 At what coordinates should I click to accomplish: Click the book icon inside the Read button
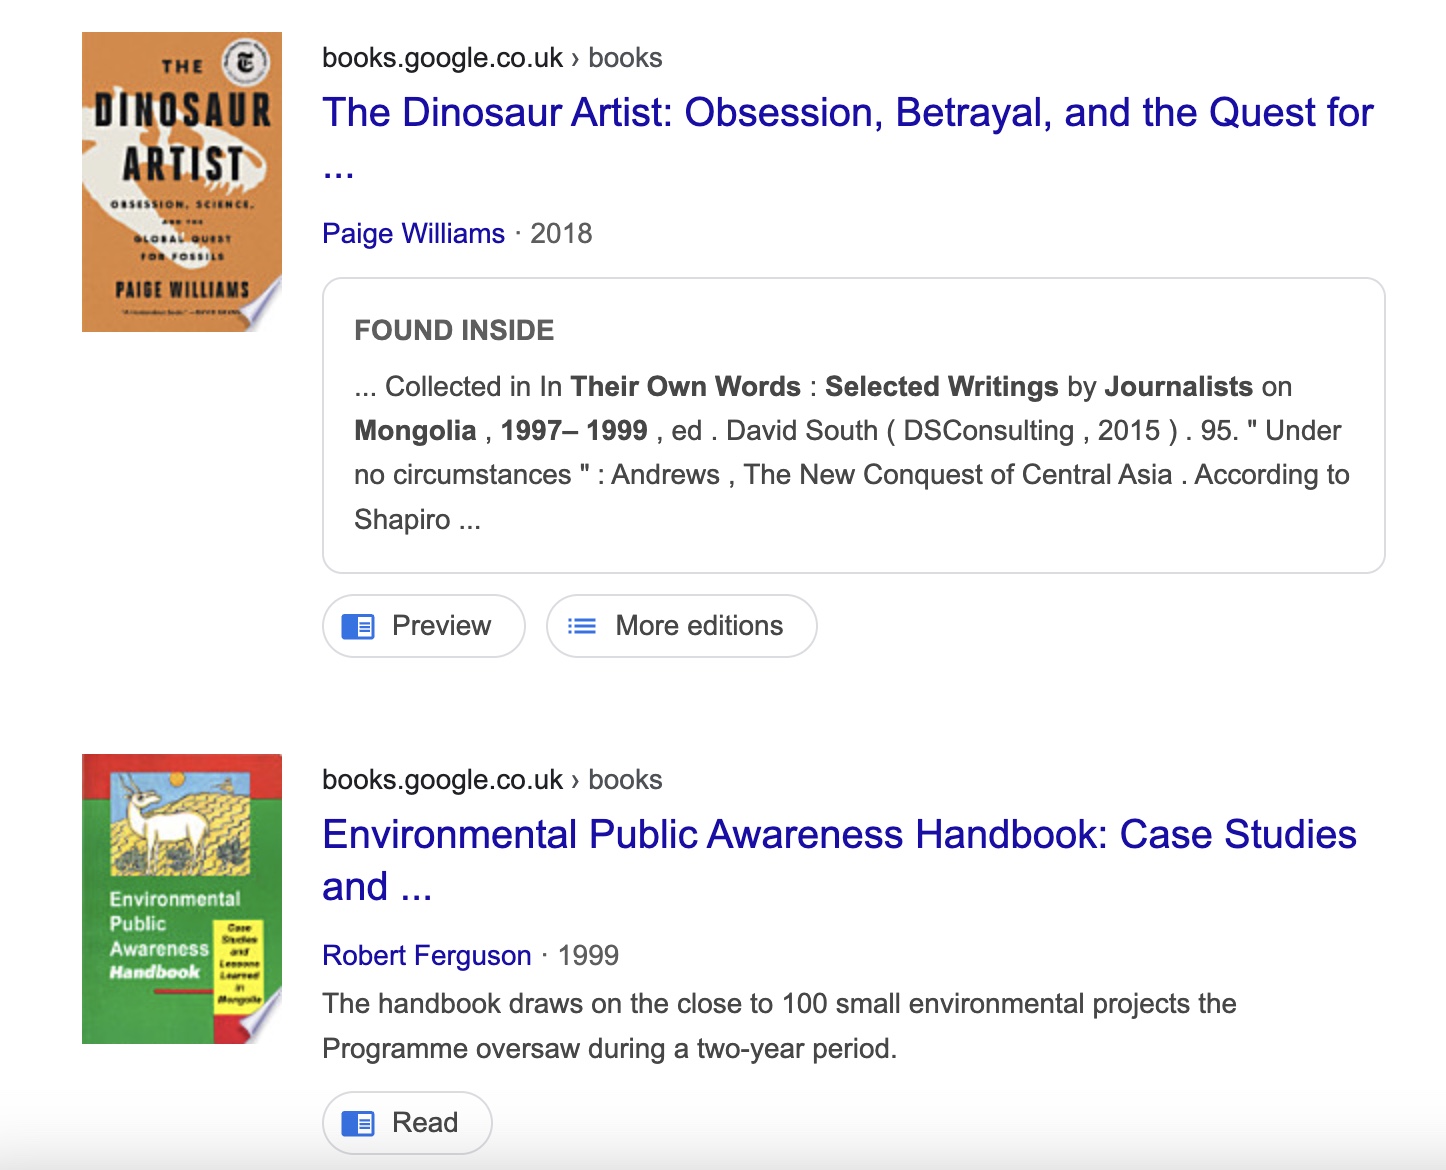pyautogui.click(x=358, y=1123)
